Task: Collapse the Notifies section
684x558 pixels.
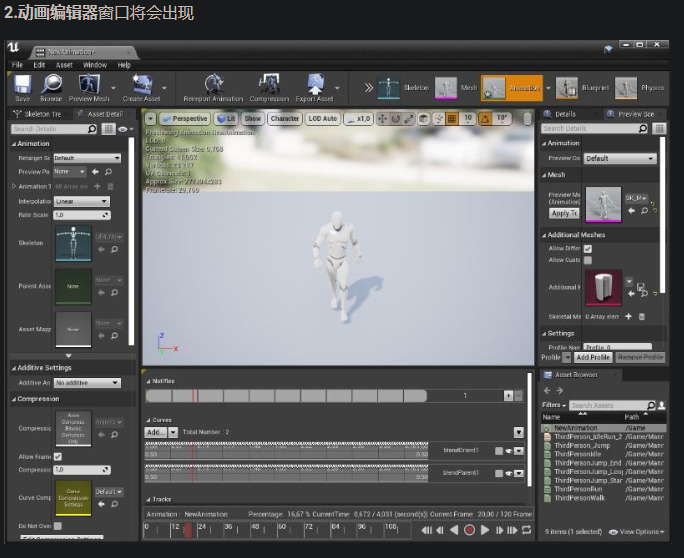Action: coord(148,381)
